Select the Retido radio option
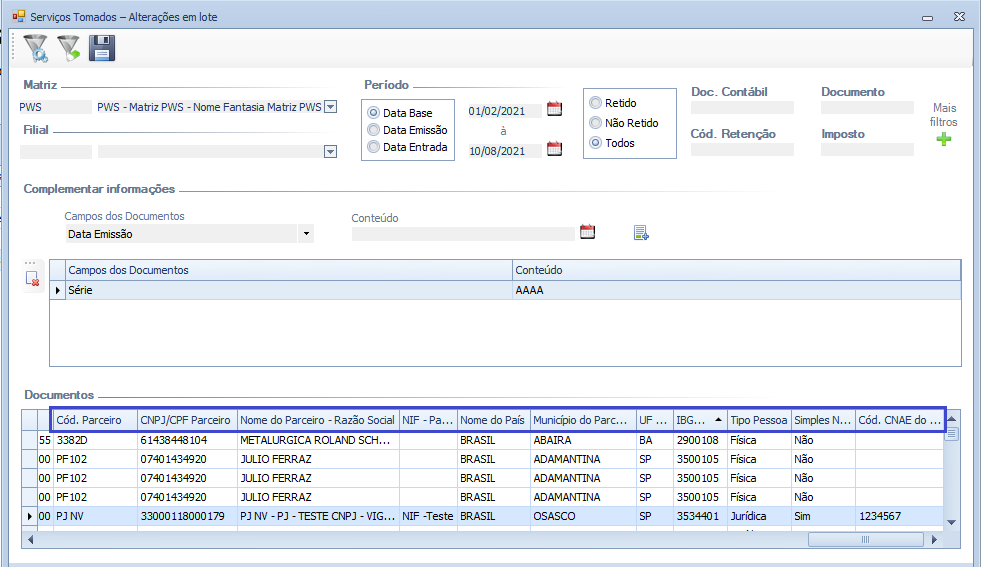This screenshot has width=981, height=567. click(596, 103)
